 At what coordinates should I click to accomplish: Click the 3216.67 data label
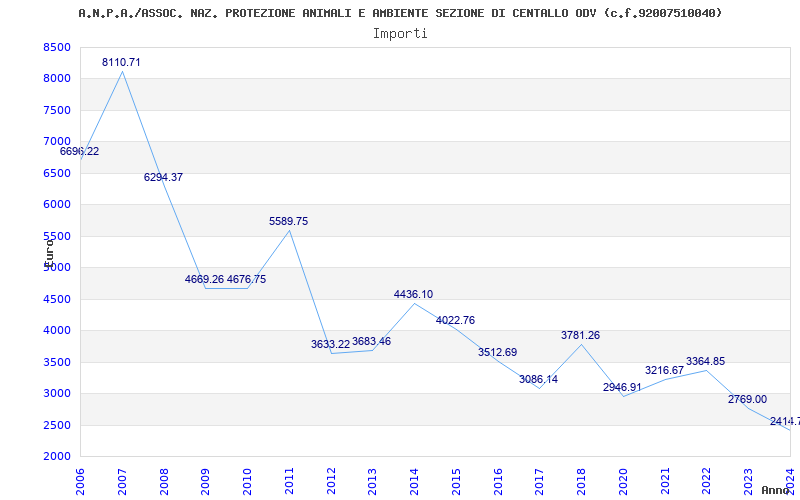[x=664, y=370]
